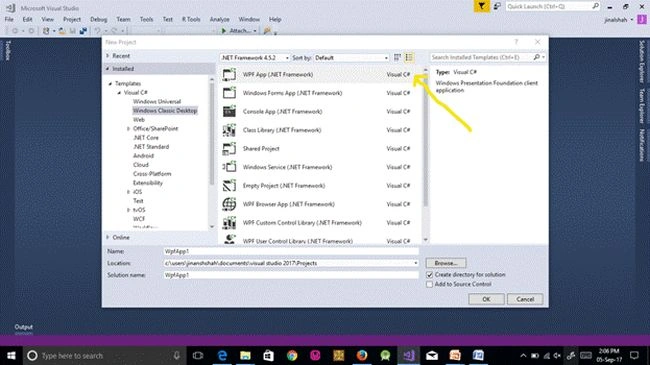Select Windows Universal in the tree
The height and width of the screenshot is (365, 650).
point(157,102)
